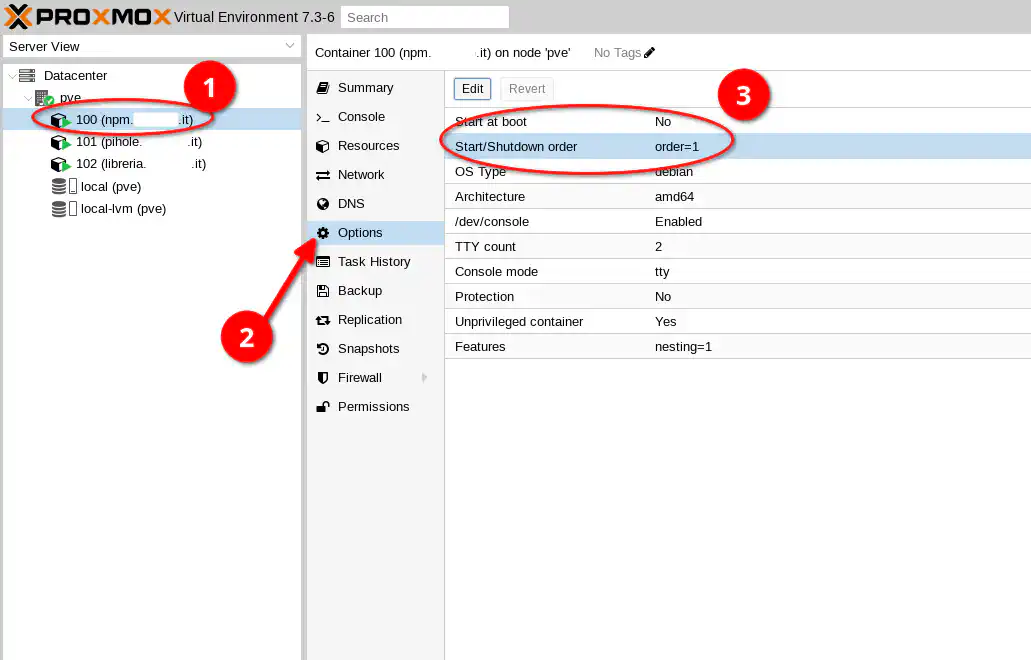
Task: Select the Options tab
Action: click(375, 233)
